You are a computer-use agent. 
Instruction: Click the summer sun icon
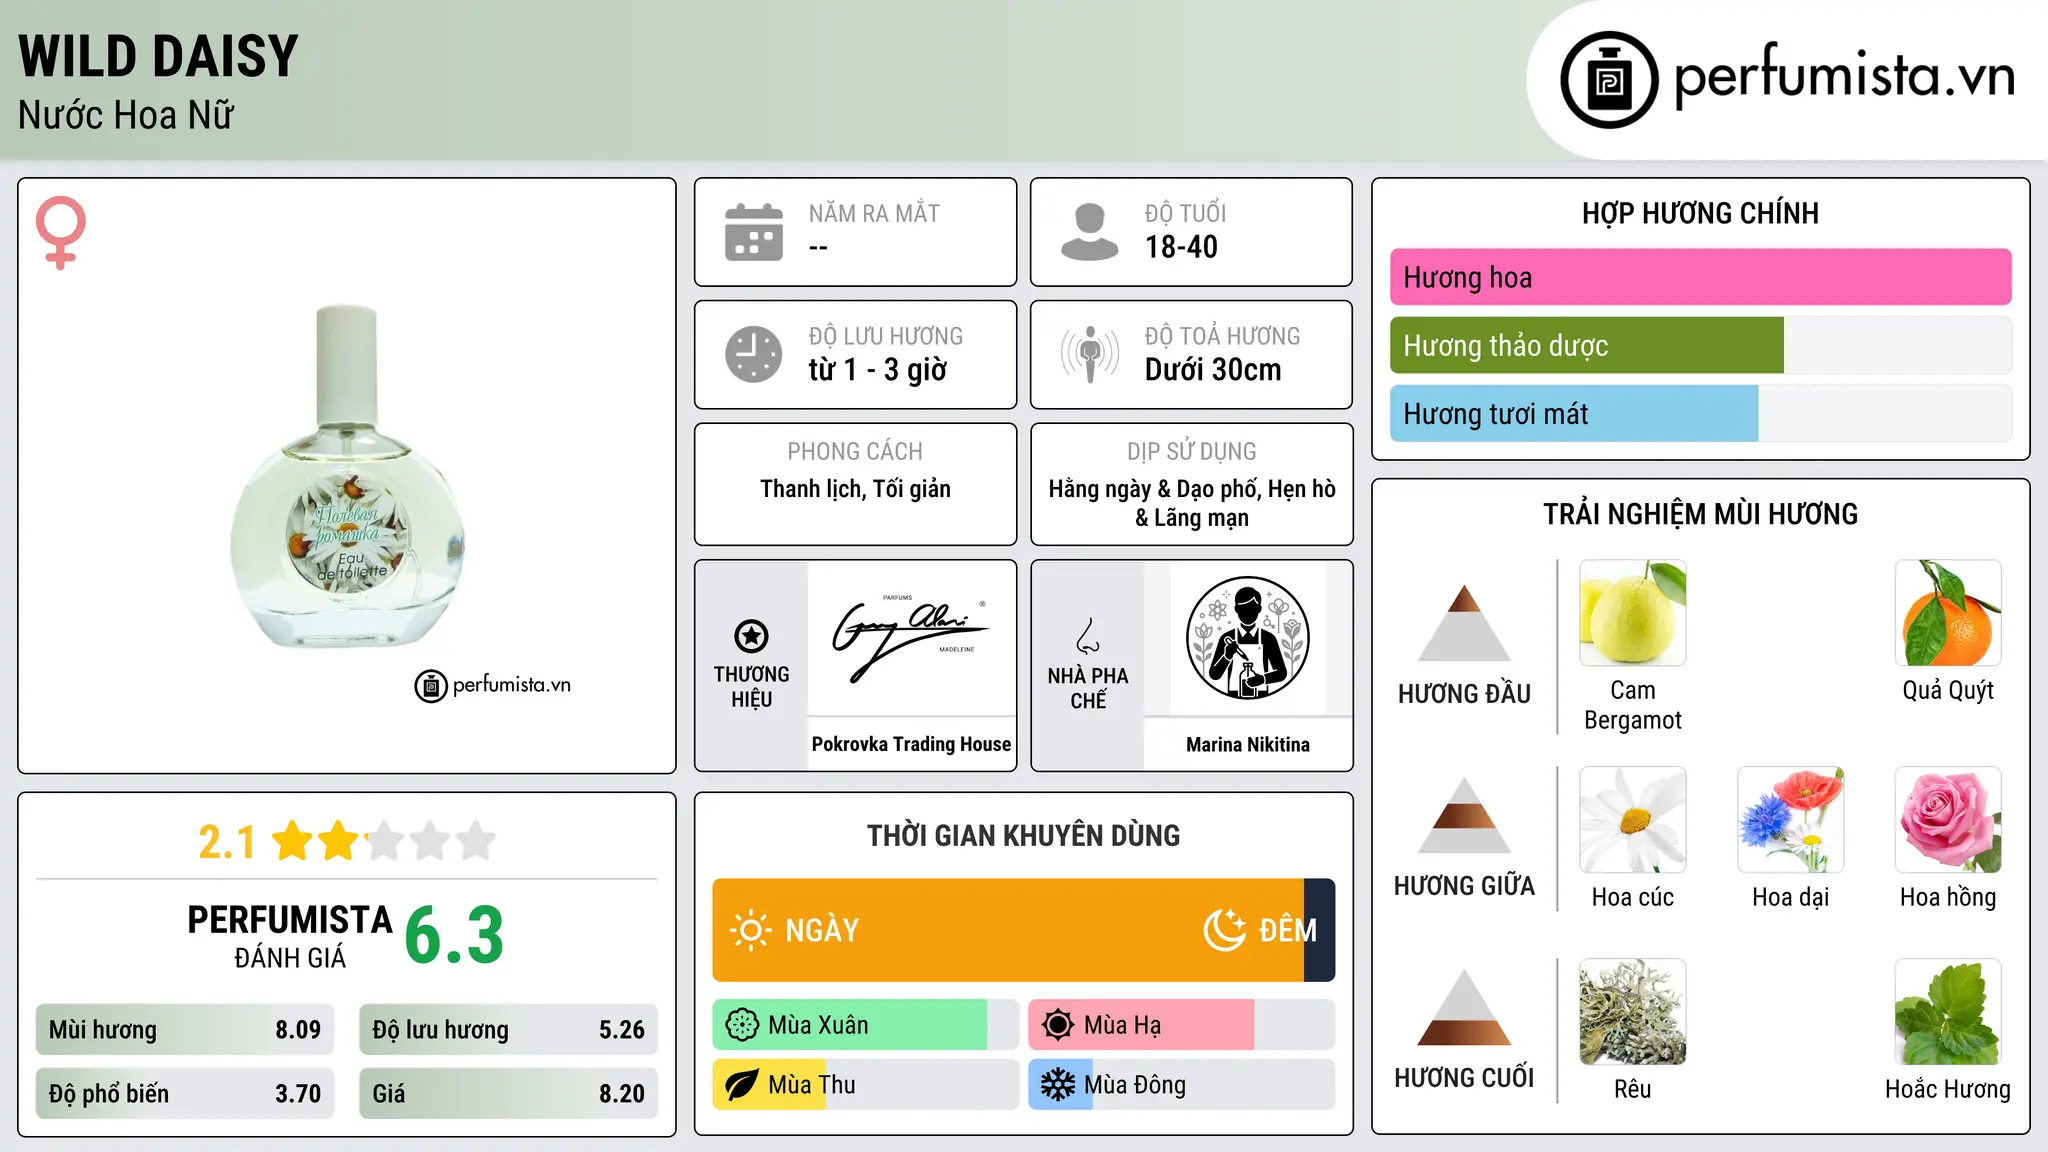point(1058,1025)
